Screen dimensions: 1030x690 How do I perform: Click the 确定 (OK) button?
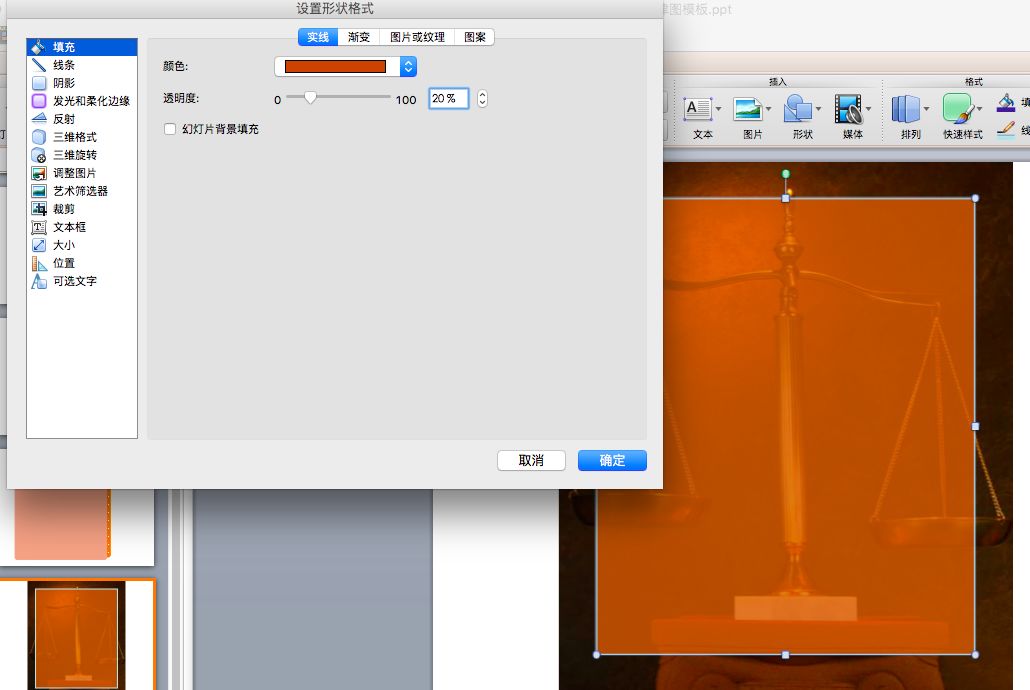point(612,460)
